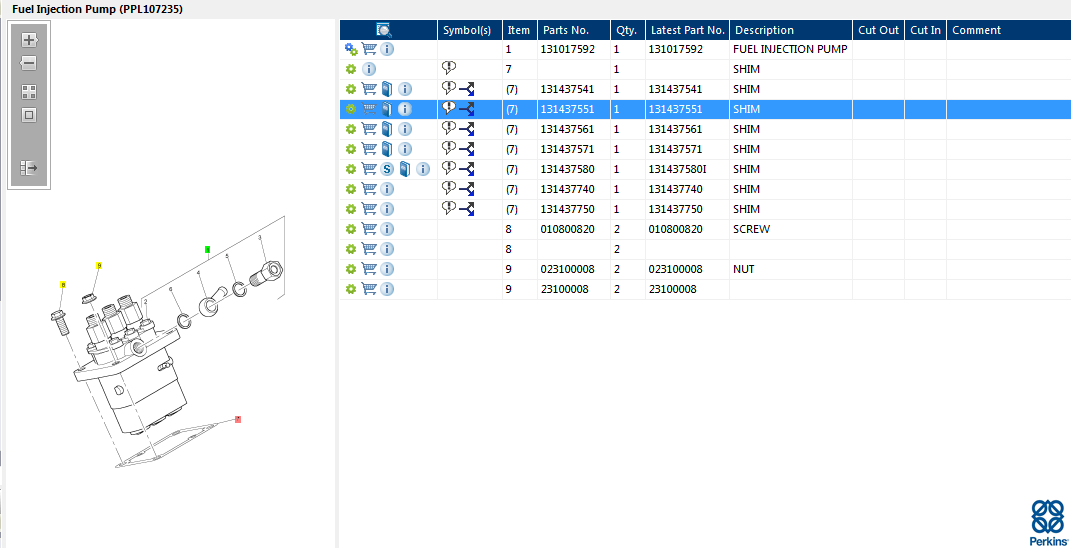
Task: Open the book icon for part 131437541
Action: click(x=387, y=89)
